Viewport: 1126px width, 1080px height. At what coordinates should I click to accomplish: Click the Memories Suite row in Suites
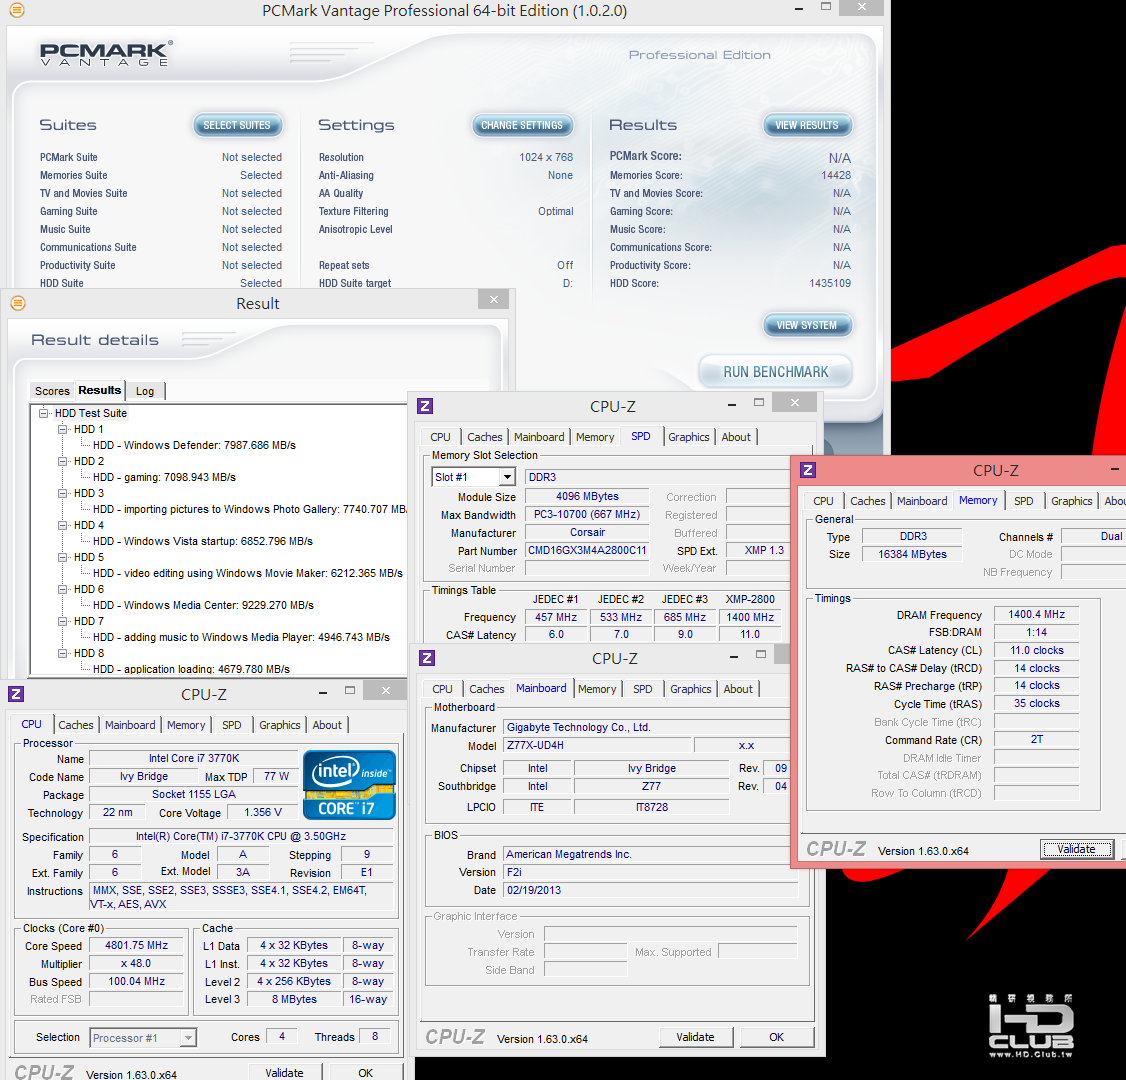point(161,175)
